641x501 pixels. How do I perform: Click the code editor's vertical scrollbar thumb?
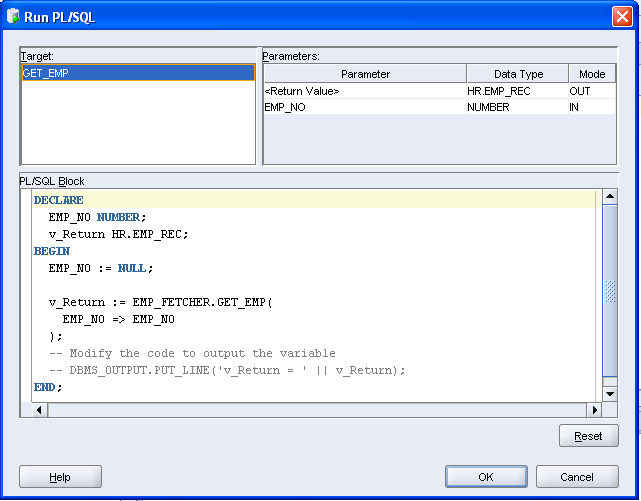point(610,290)
